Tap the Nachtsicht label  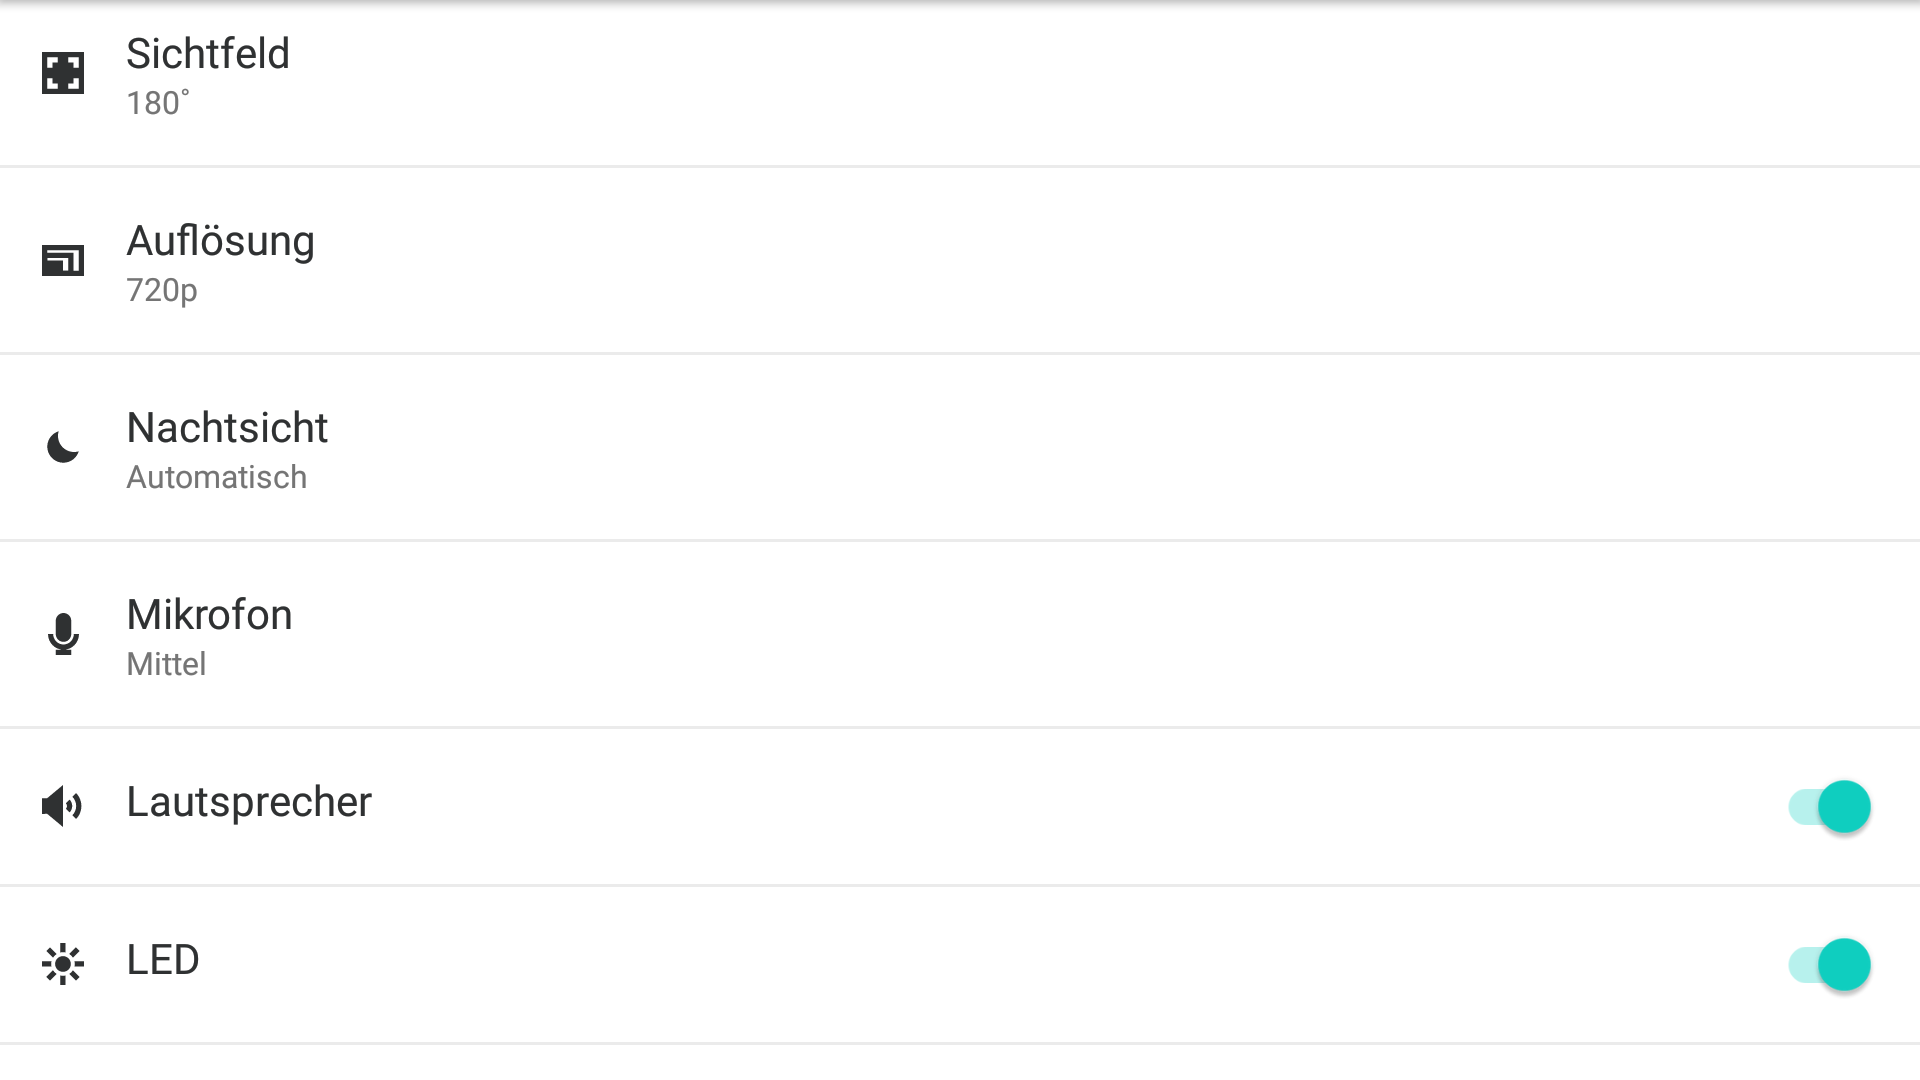tap(227, 428)
